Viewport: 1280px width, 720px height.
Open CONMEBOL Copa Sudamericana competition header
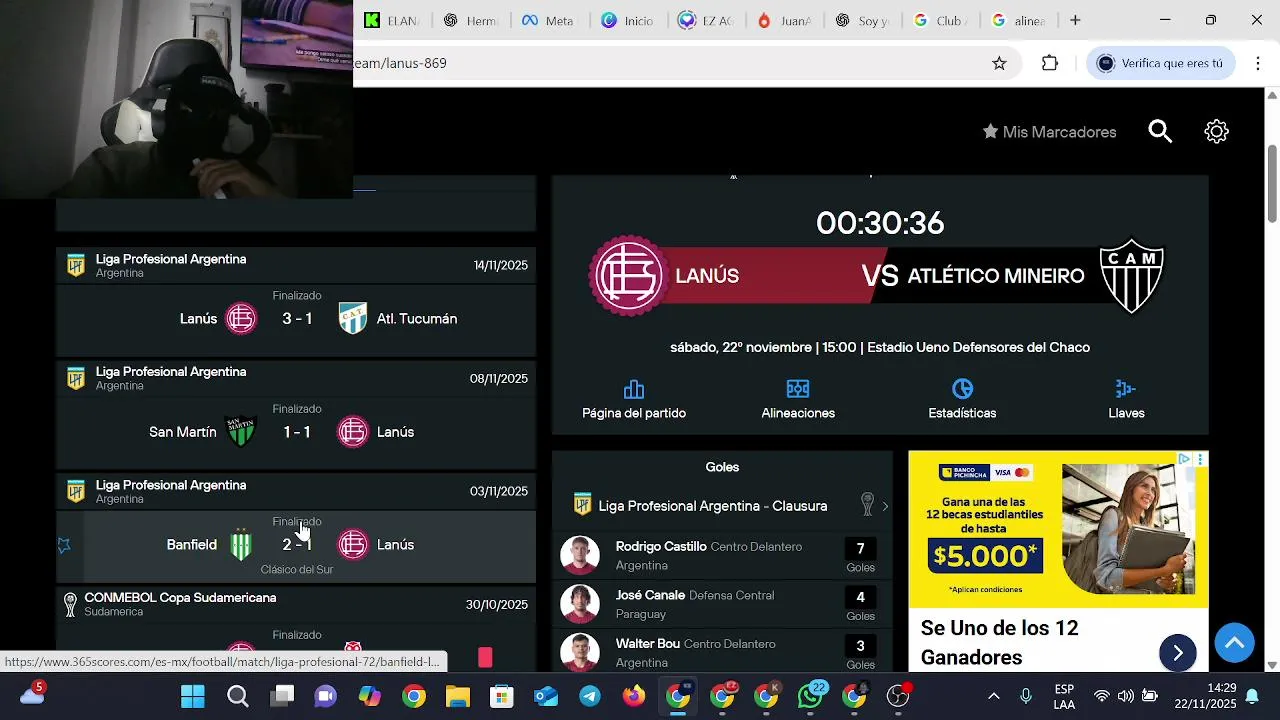point(296,604)
